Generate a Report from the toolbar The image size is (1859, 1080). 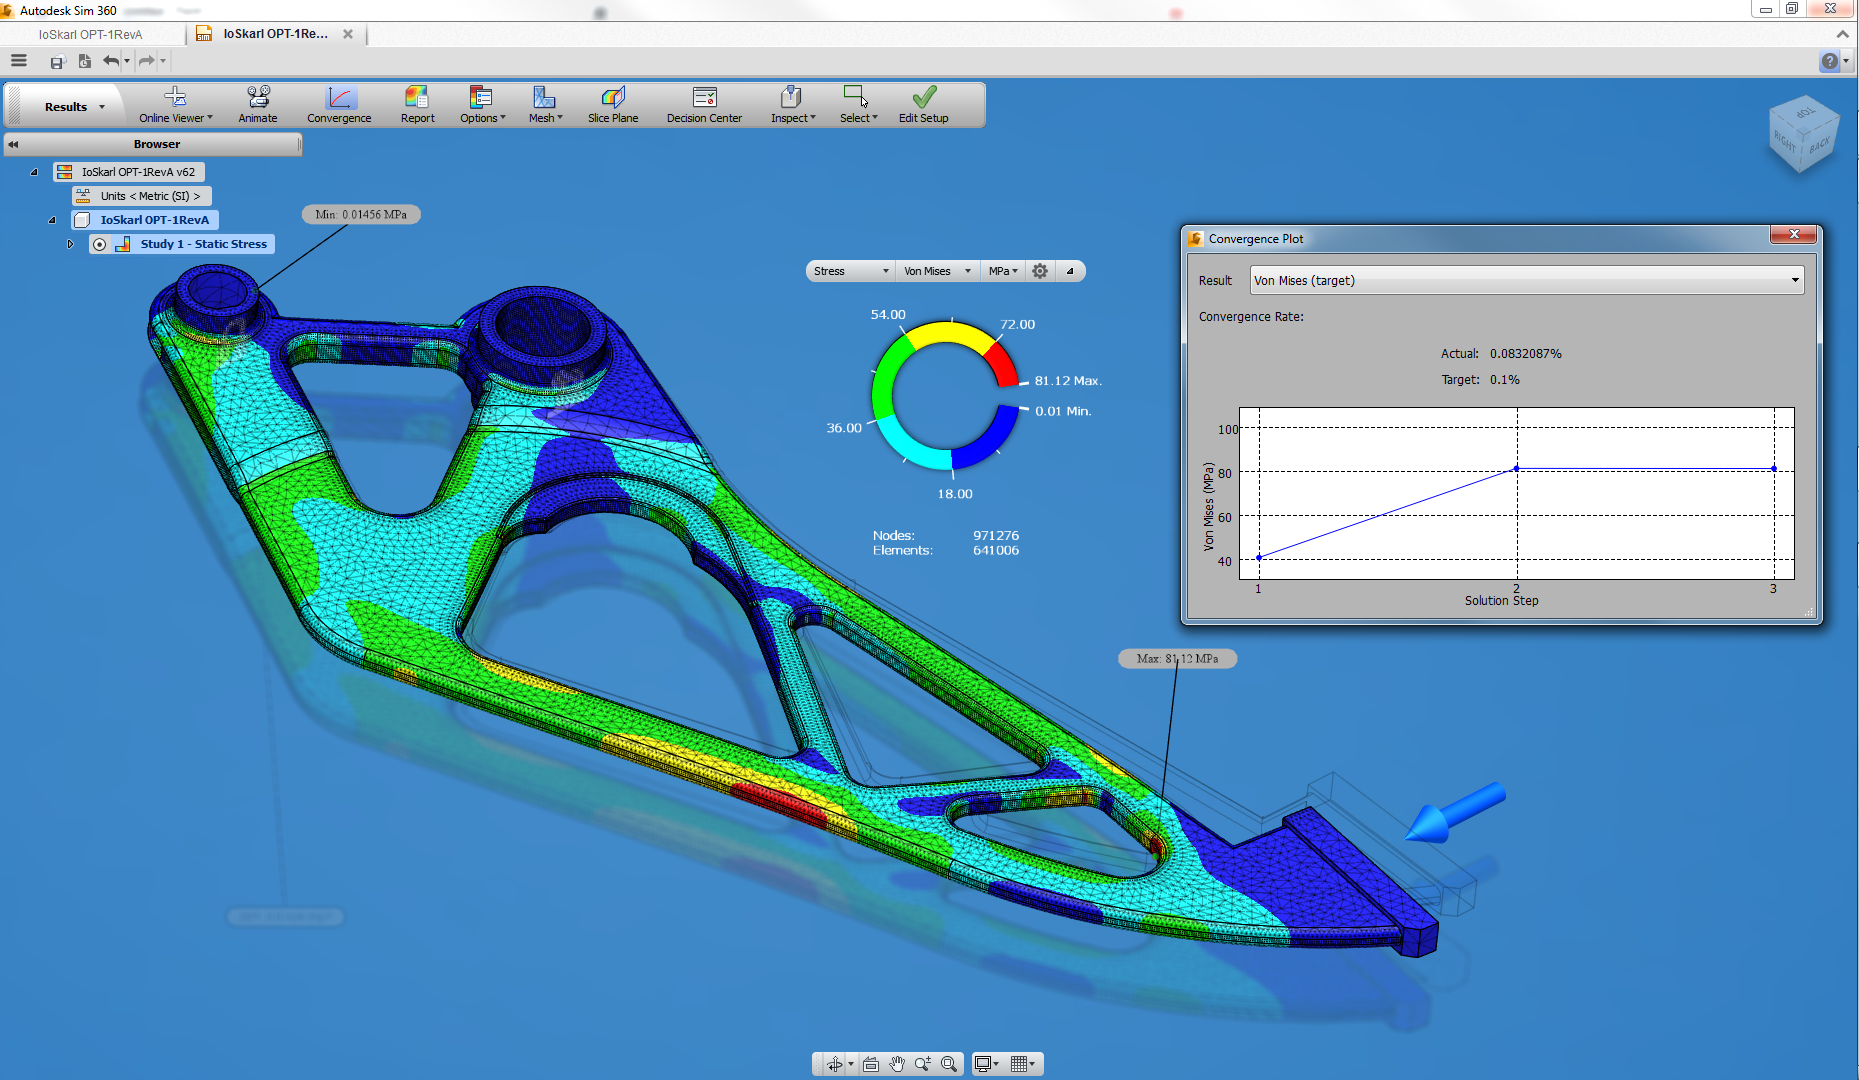pyautogui.click(x=417, y=104)
